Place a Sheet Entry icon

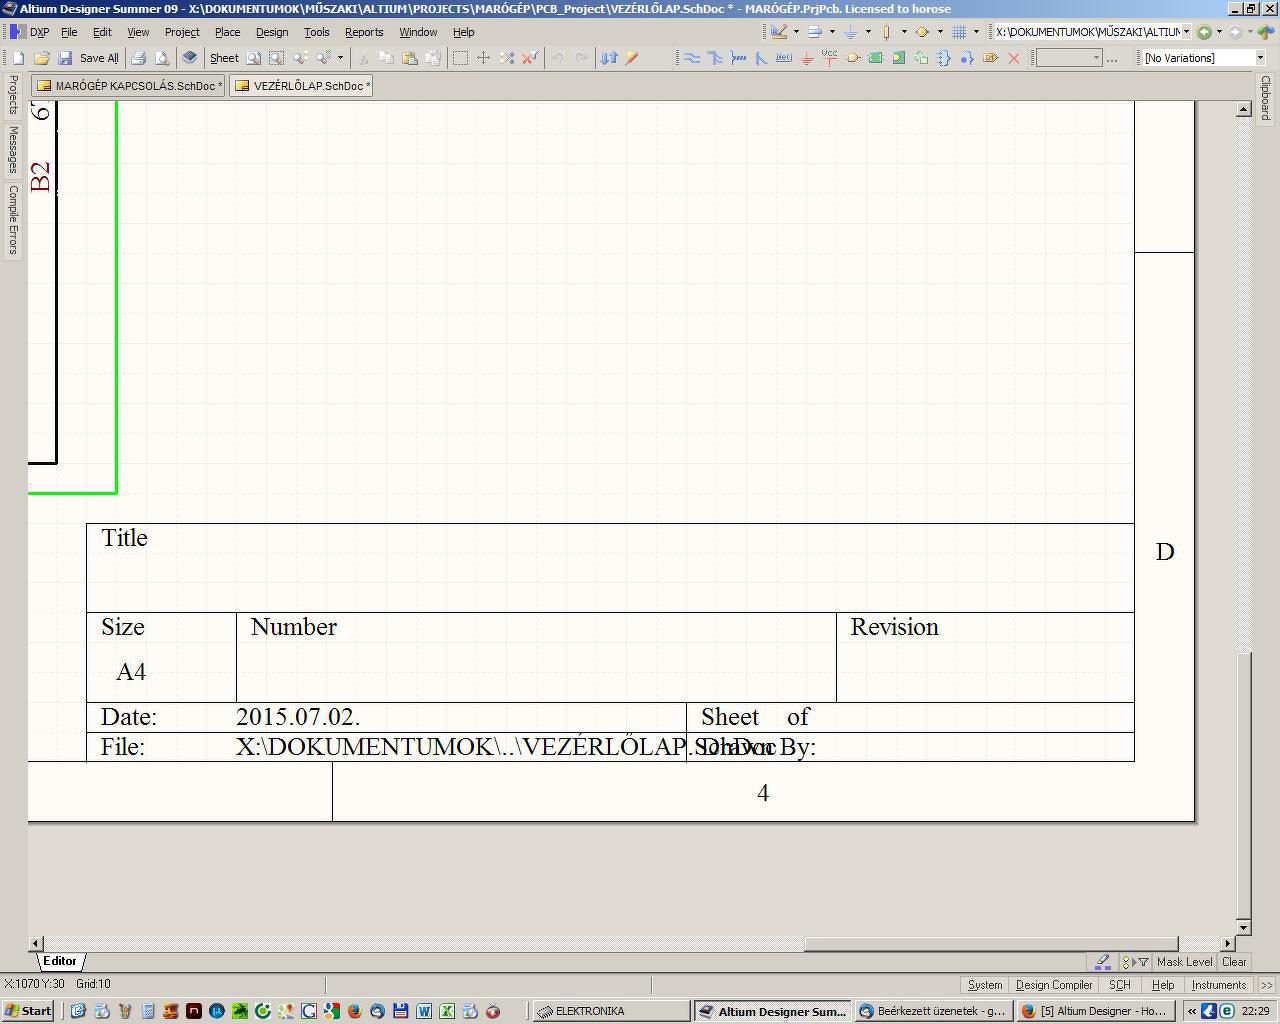(899, 58)
